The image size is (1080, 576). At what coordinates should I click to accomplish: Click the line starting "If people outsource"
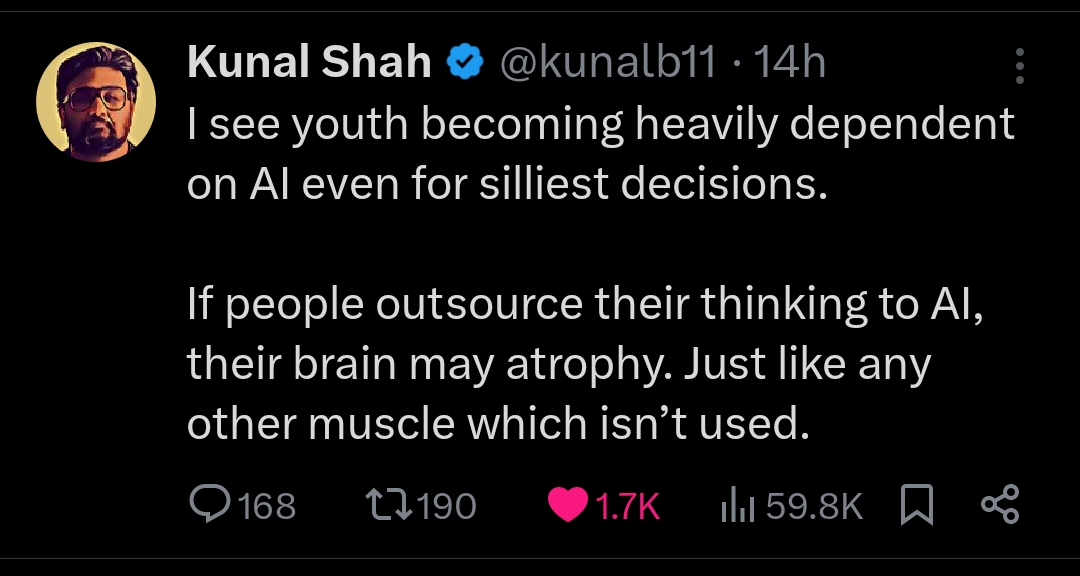point(585,304)
